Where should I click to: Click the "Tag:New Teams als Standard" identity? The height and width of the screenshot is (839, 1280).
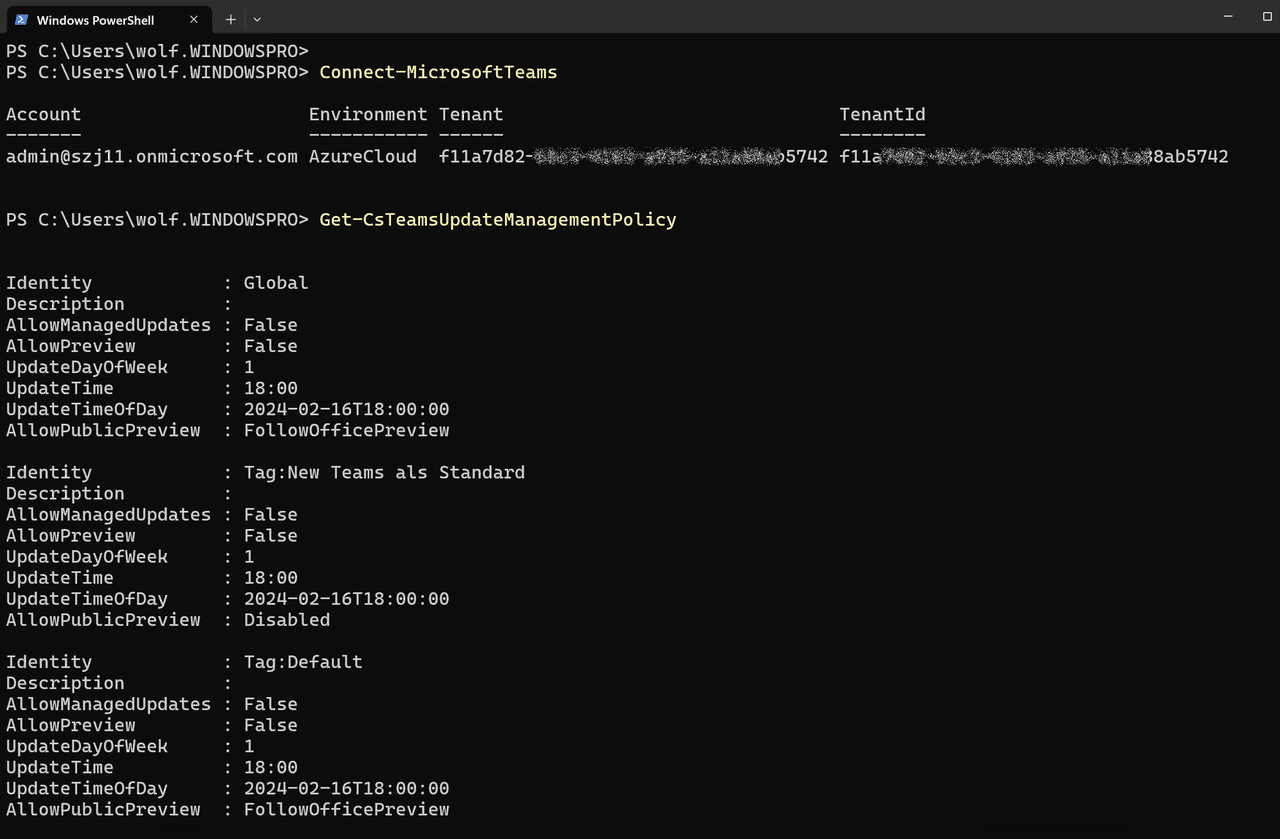click(384, 472)
